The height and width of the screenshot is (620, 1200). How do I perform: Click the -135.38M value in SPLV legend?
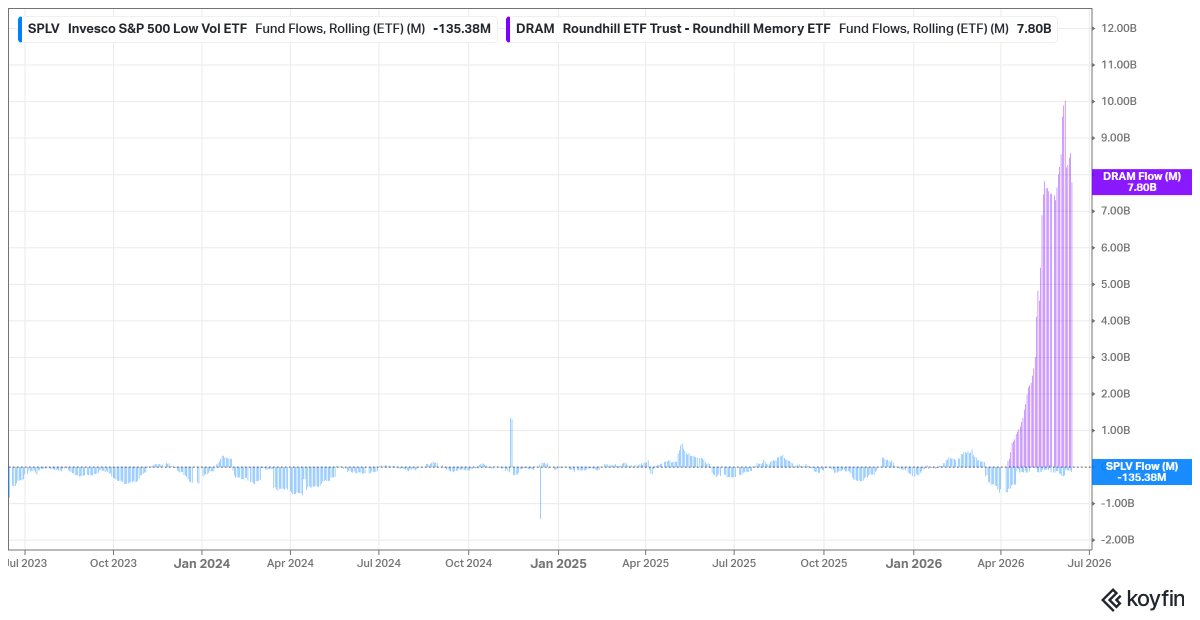point(462,29)
